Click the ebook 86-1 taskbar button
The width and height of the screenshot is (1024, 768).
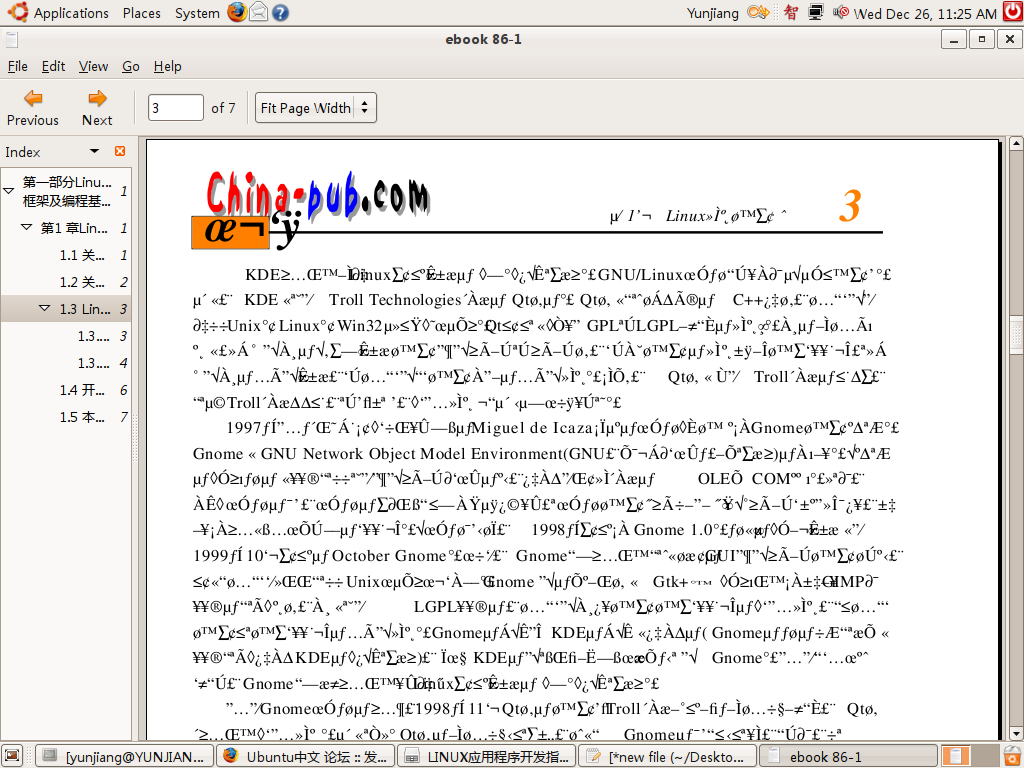pyautogui.click(x=848, y=756)
